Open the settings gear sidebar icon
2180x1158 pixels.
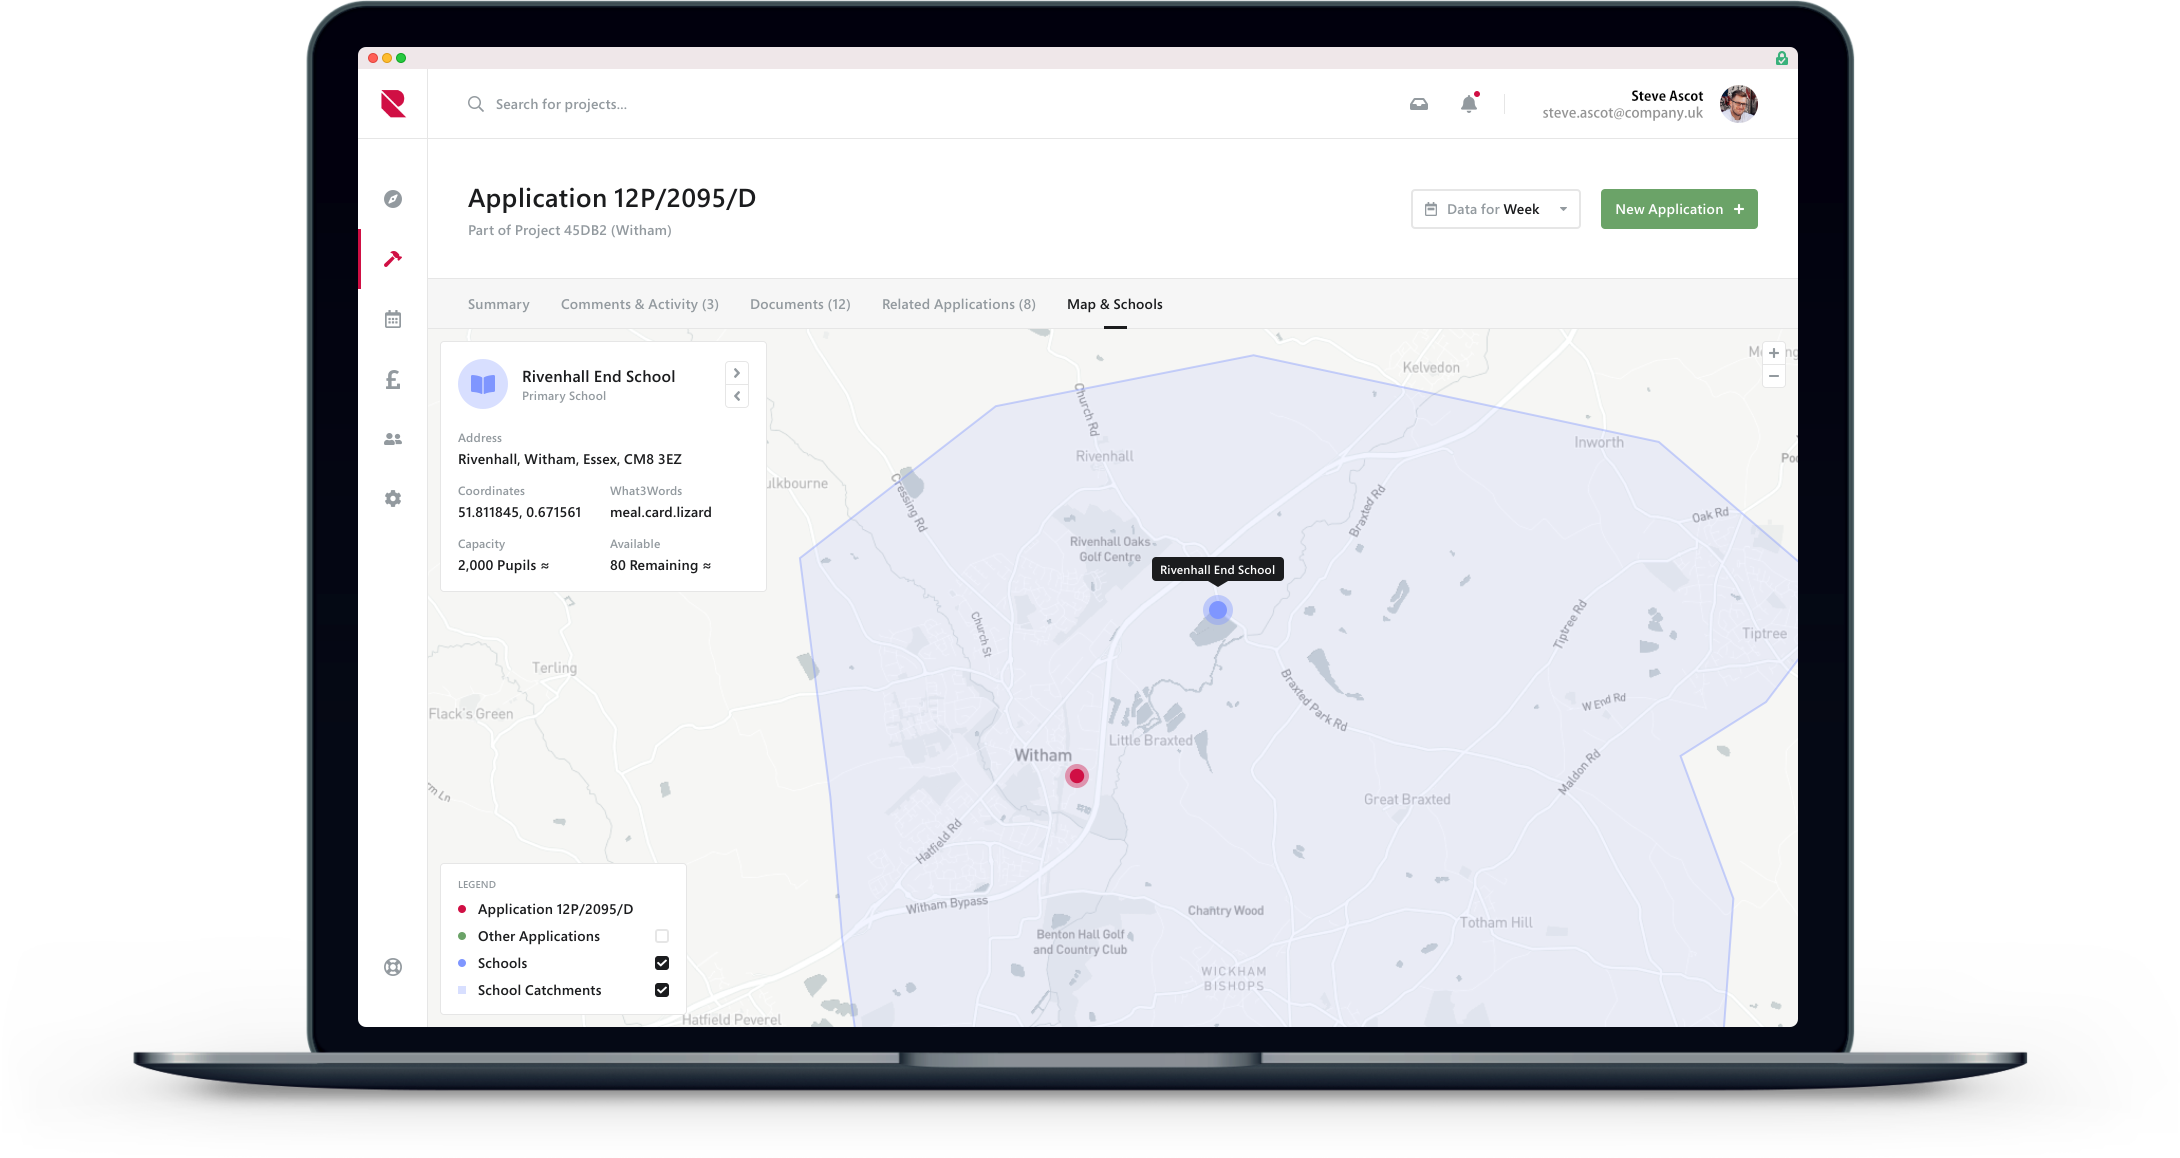coord(393,498)
